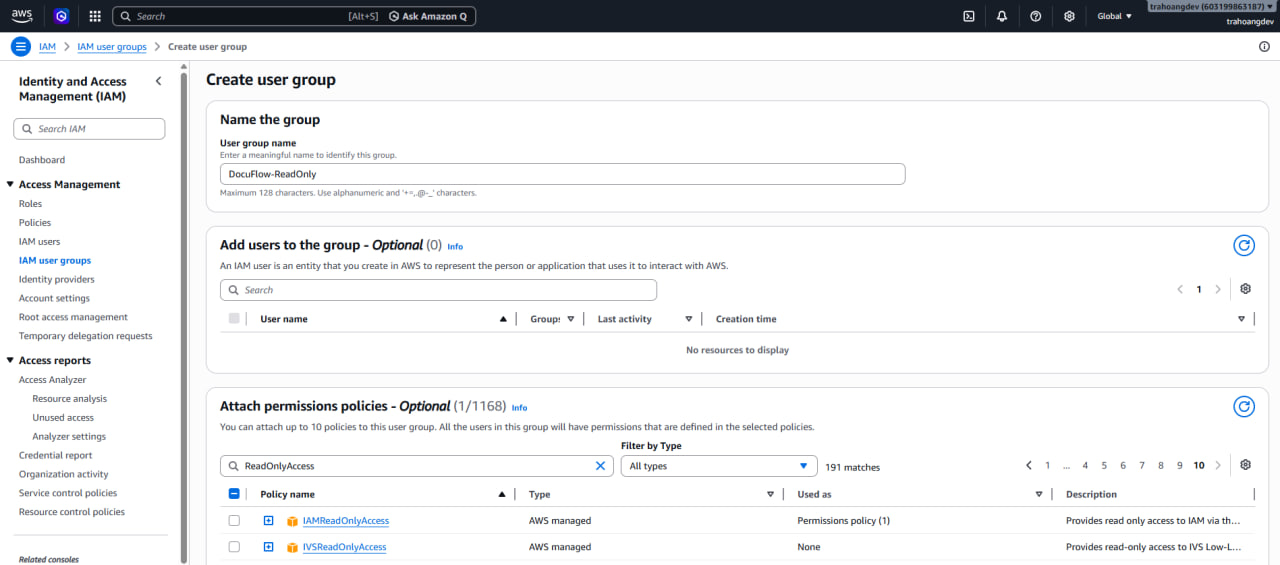The height and width of the screenshot is (565, 1280).
Task: Open the trahoangdev account menu
Action: click(x=1211, y=7)
